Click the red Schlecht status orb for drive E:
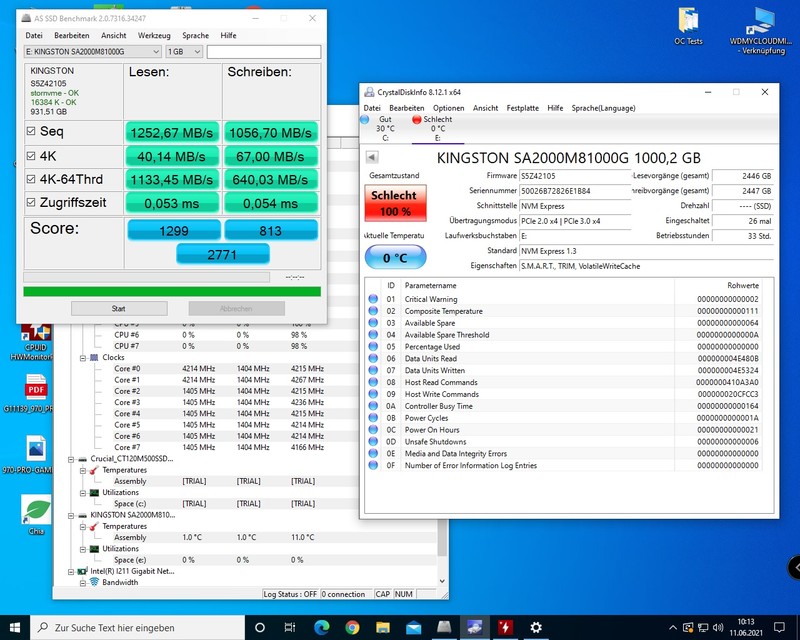The image size is (800, 640). [x=417, y=119]
